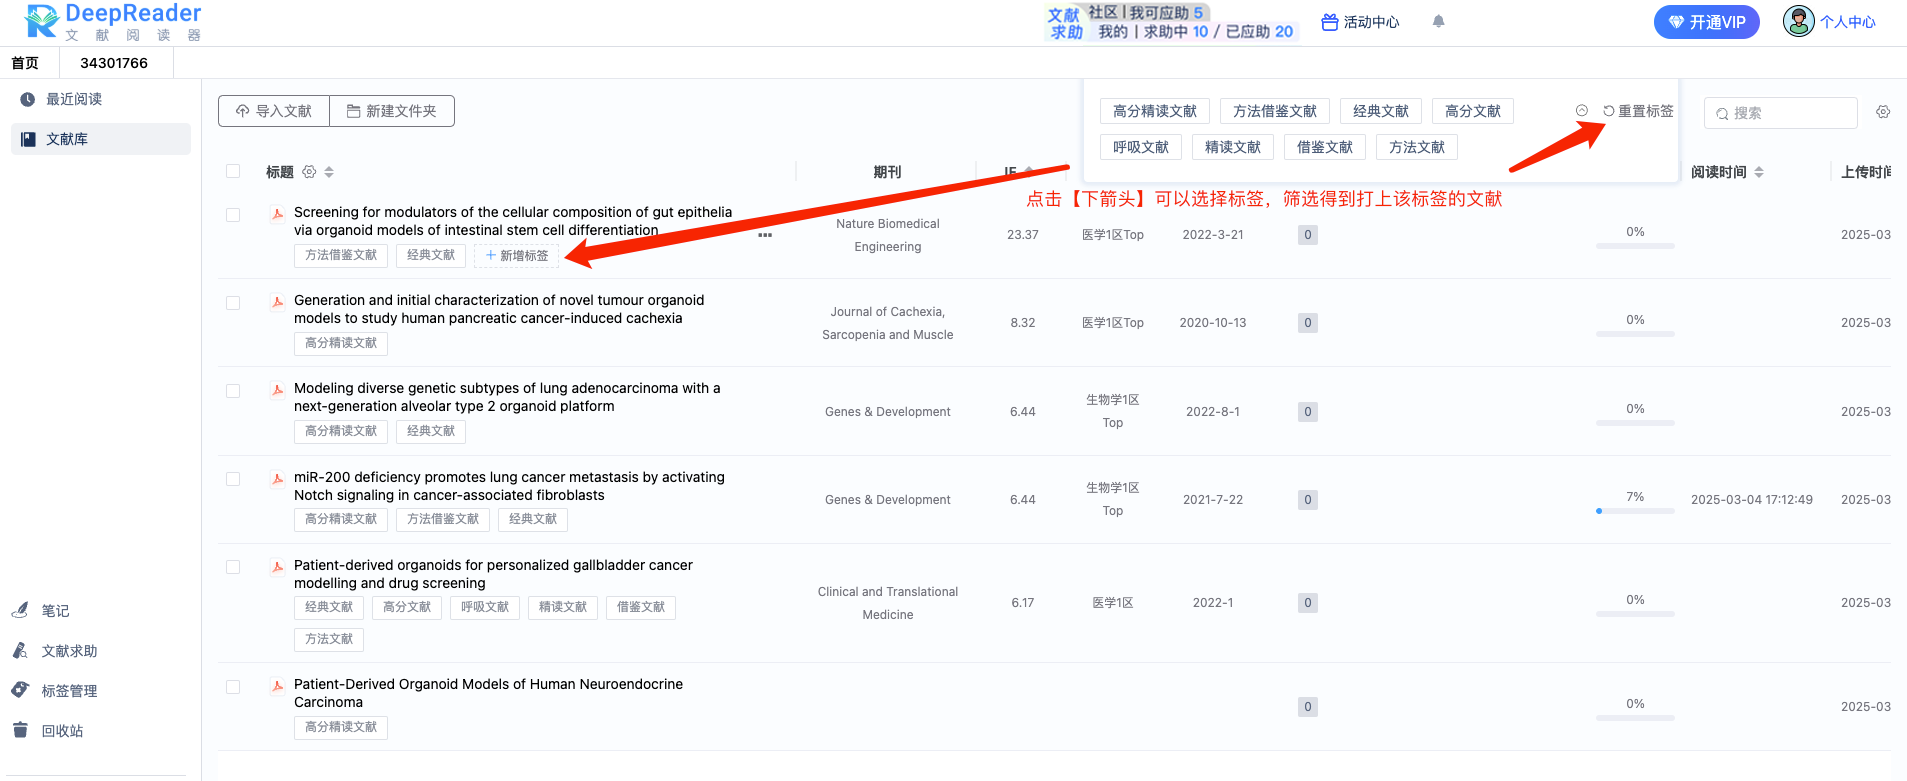The height and width of the screenshot is (781, 1907).
Task: Sort by 阅读时间 reading time
Action: point(1759,172)
